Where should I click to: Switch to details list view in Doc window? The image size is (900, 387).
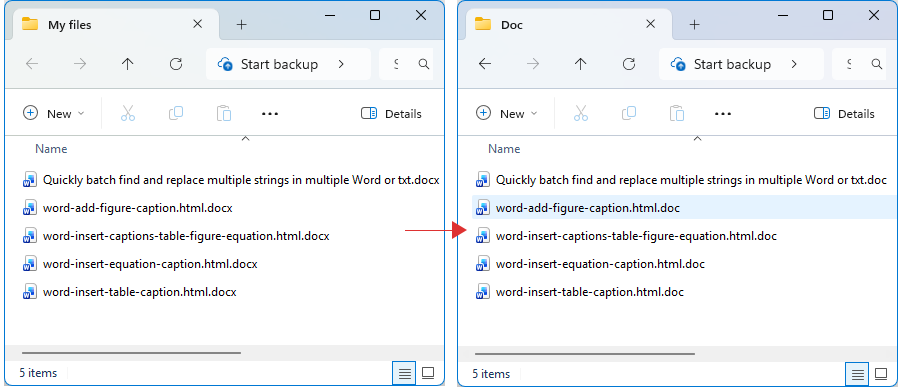(858, 374)
